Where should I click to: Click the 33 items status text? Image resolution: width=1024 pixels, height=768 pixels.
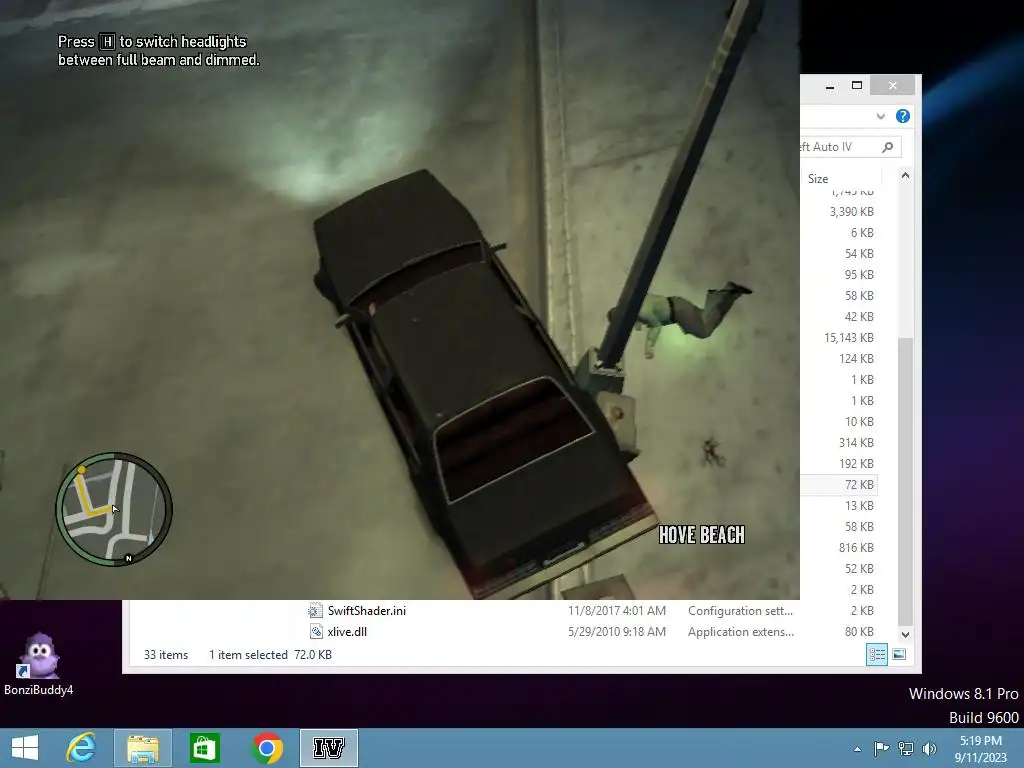pyautogui.click(x=166, y=654)
